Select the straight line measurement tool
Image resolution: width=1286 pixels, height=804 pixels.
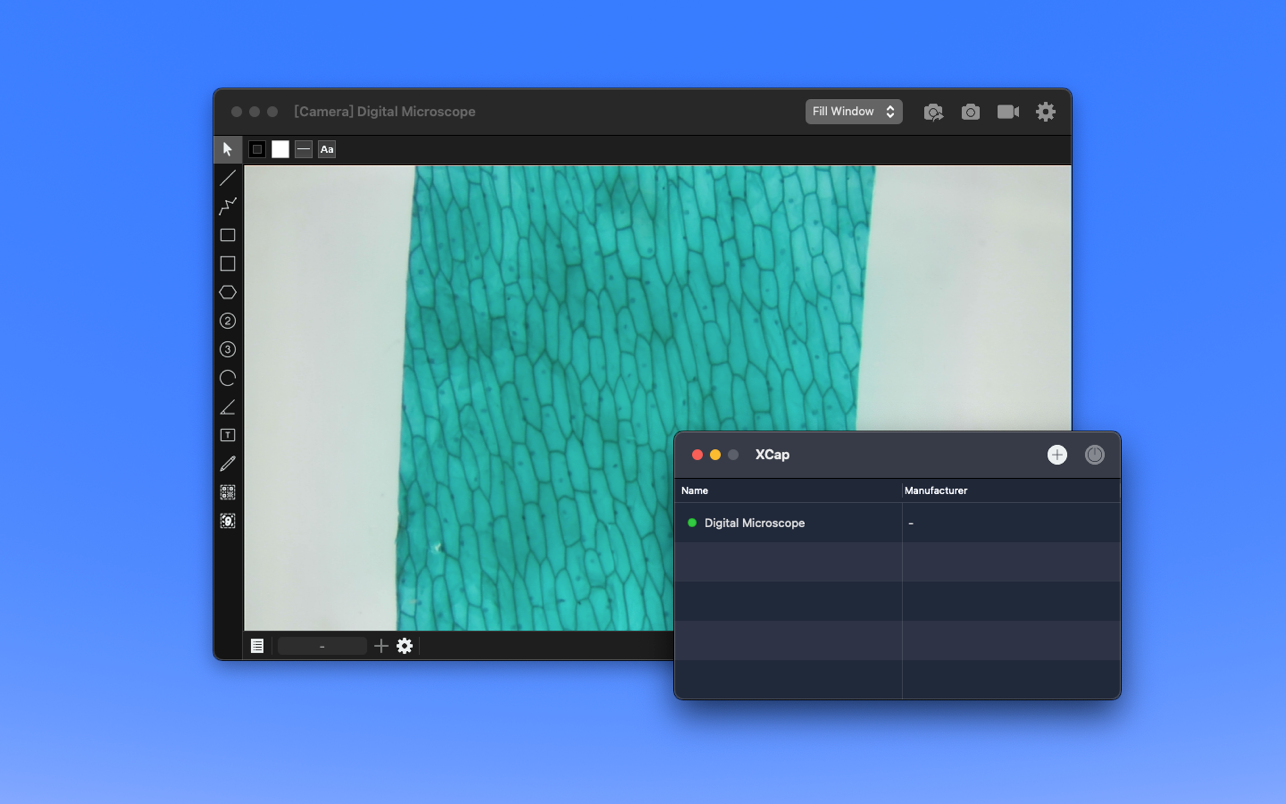(x=228, y=178)
